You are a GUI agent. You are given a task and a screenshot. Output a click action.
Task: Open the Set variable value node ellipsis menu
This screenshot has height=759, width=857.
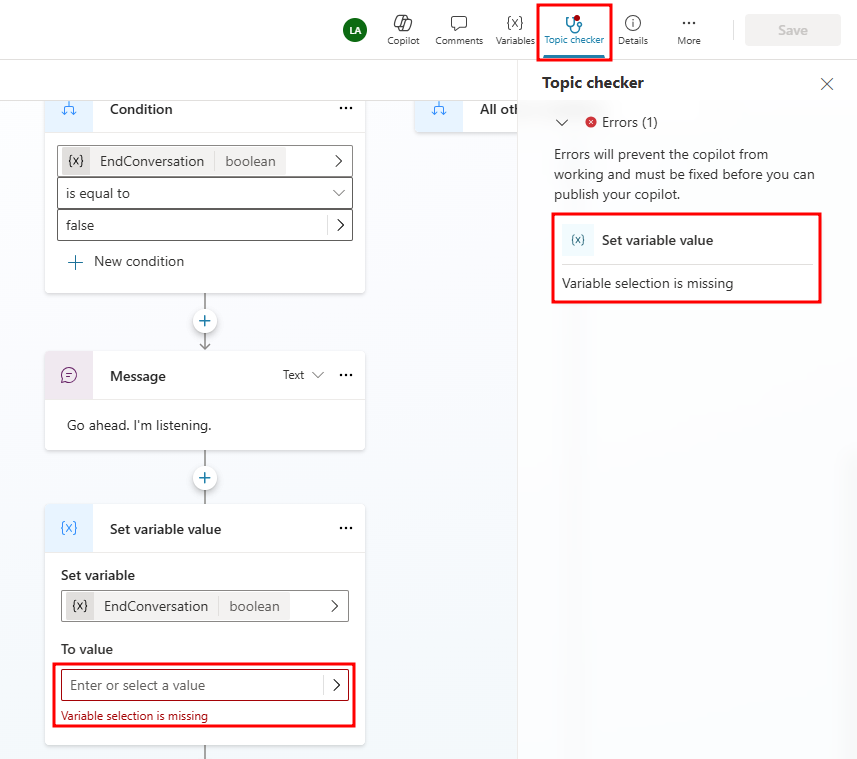point(345,528)
